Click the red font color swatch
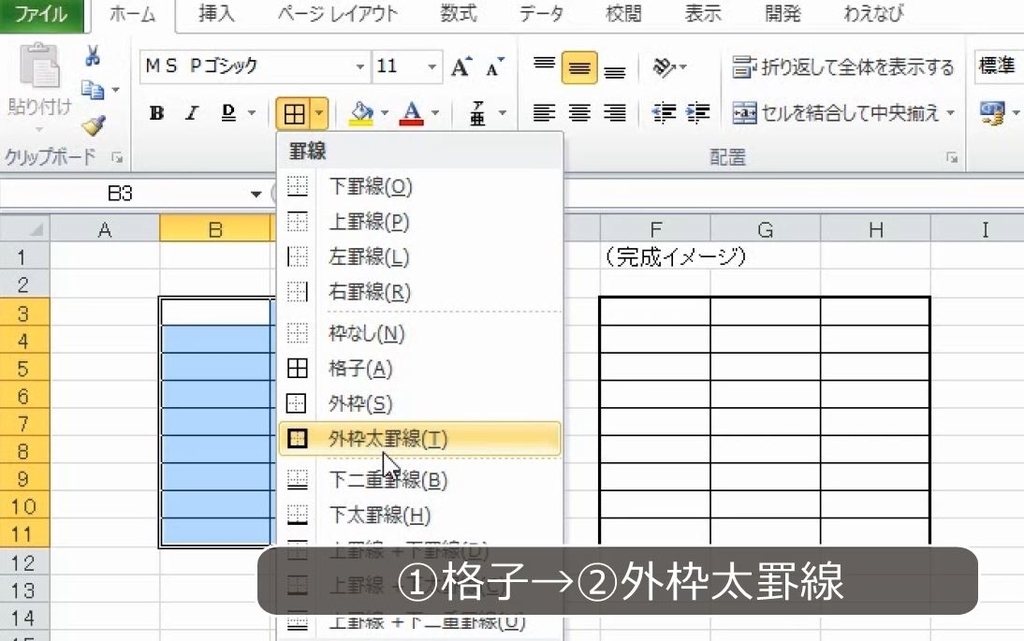1024x641 pixels. (x=411, y=120)
